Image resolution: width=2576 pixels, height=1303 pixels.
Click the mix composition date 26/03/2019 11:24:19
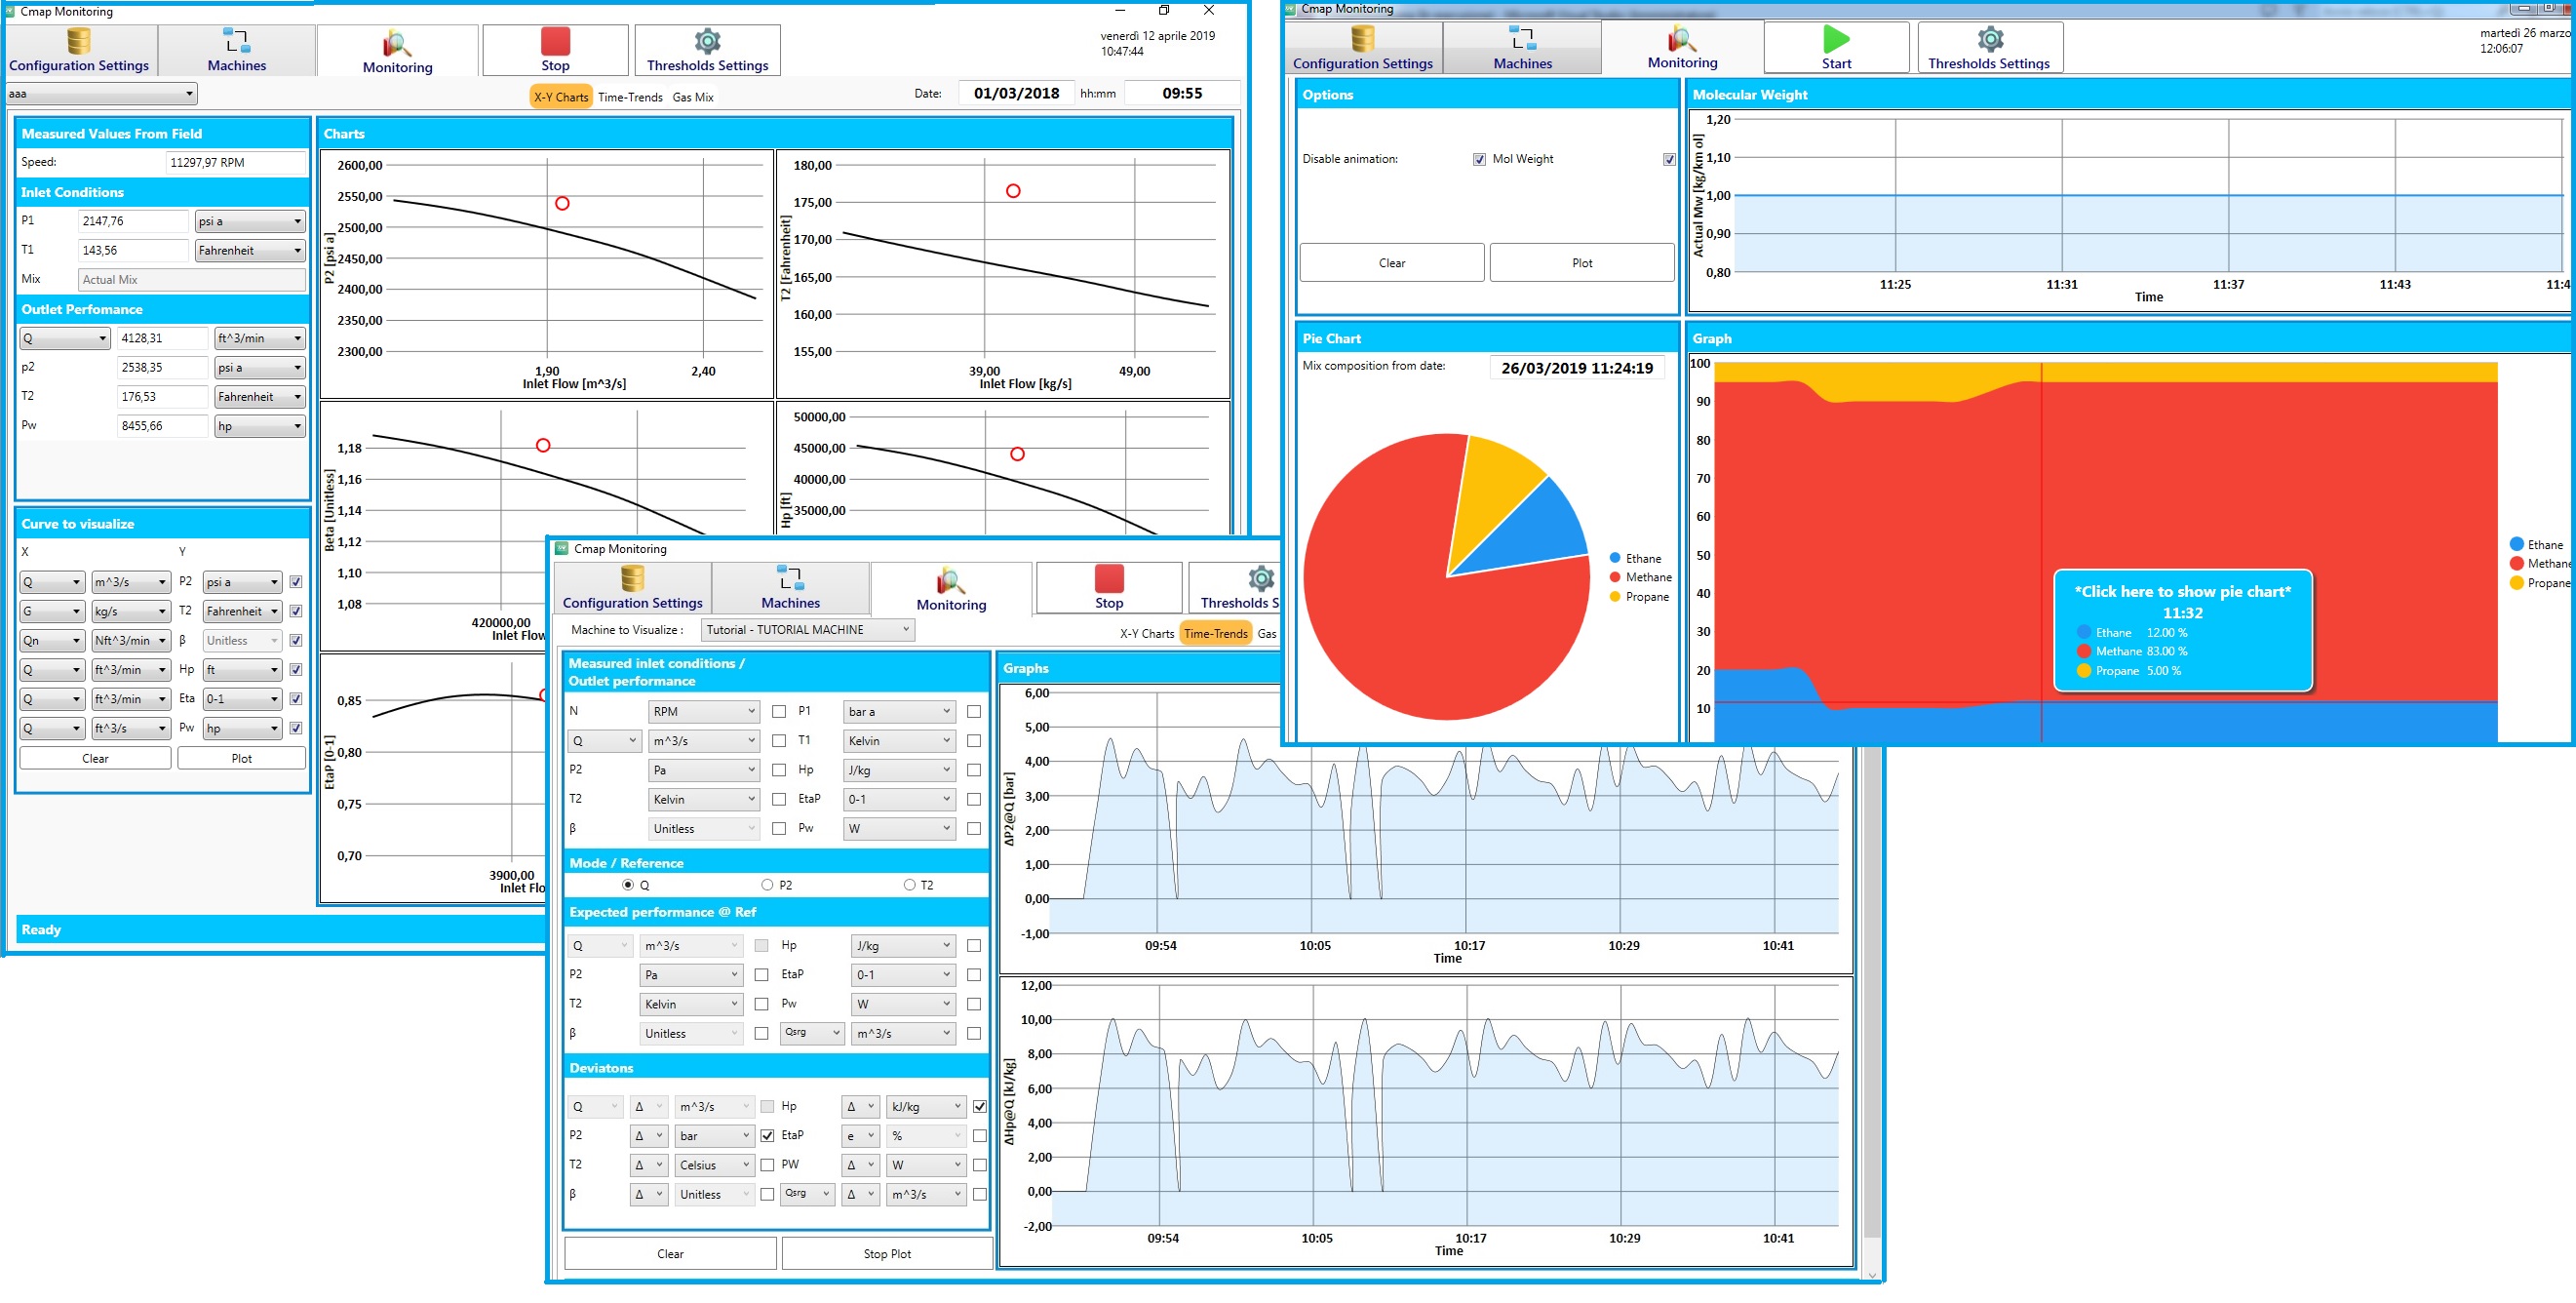tap(1577, 368)
